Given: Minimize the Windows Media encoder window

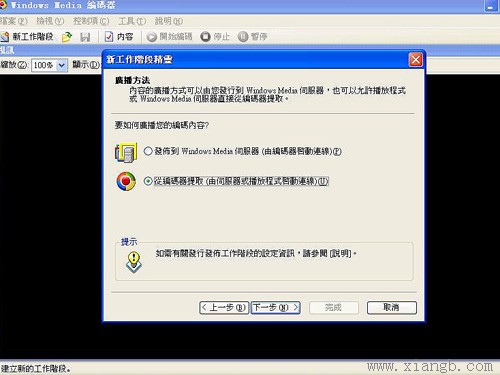Looking at the screenshot, I should pos(491,6).
